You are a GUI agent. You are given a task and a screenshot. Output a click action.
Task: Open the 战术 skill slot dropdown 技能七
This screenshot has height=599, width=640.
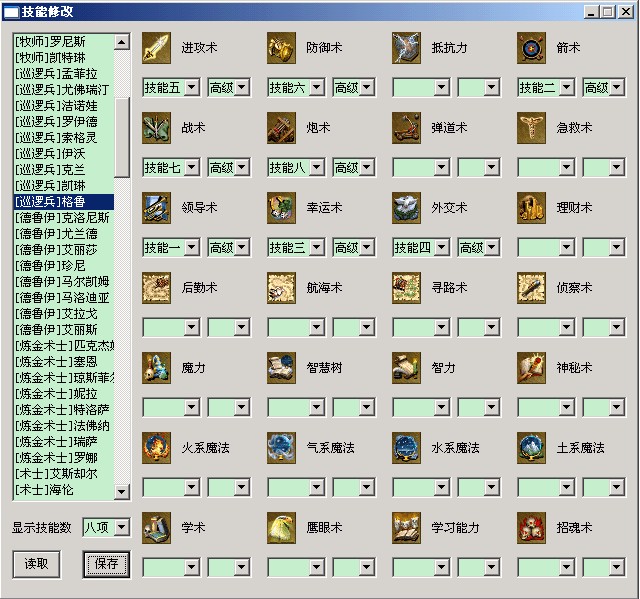tap(171, 167)
